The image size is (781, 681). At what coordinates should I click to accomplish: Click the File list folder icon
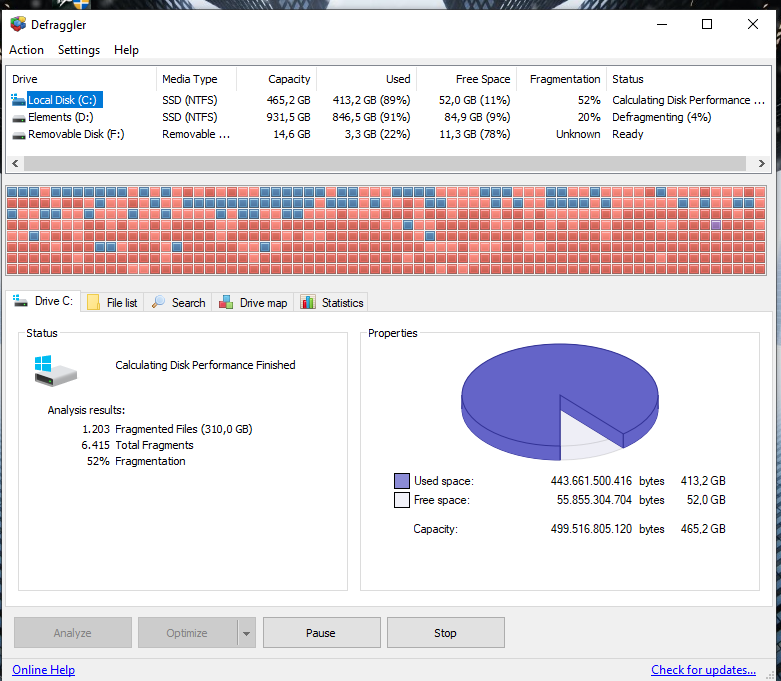(93, 302)
